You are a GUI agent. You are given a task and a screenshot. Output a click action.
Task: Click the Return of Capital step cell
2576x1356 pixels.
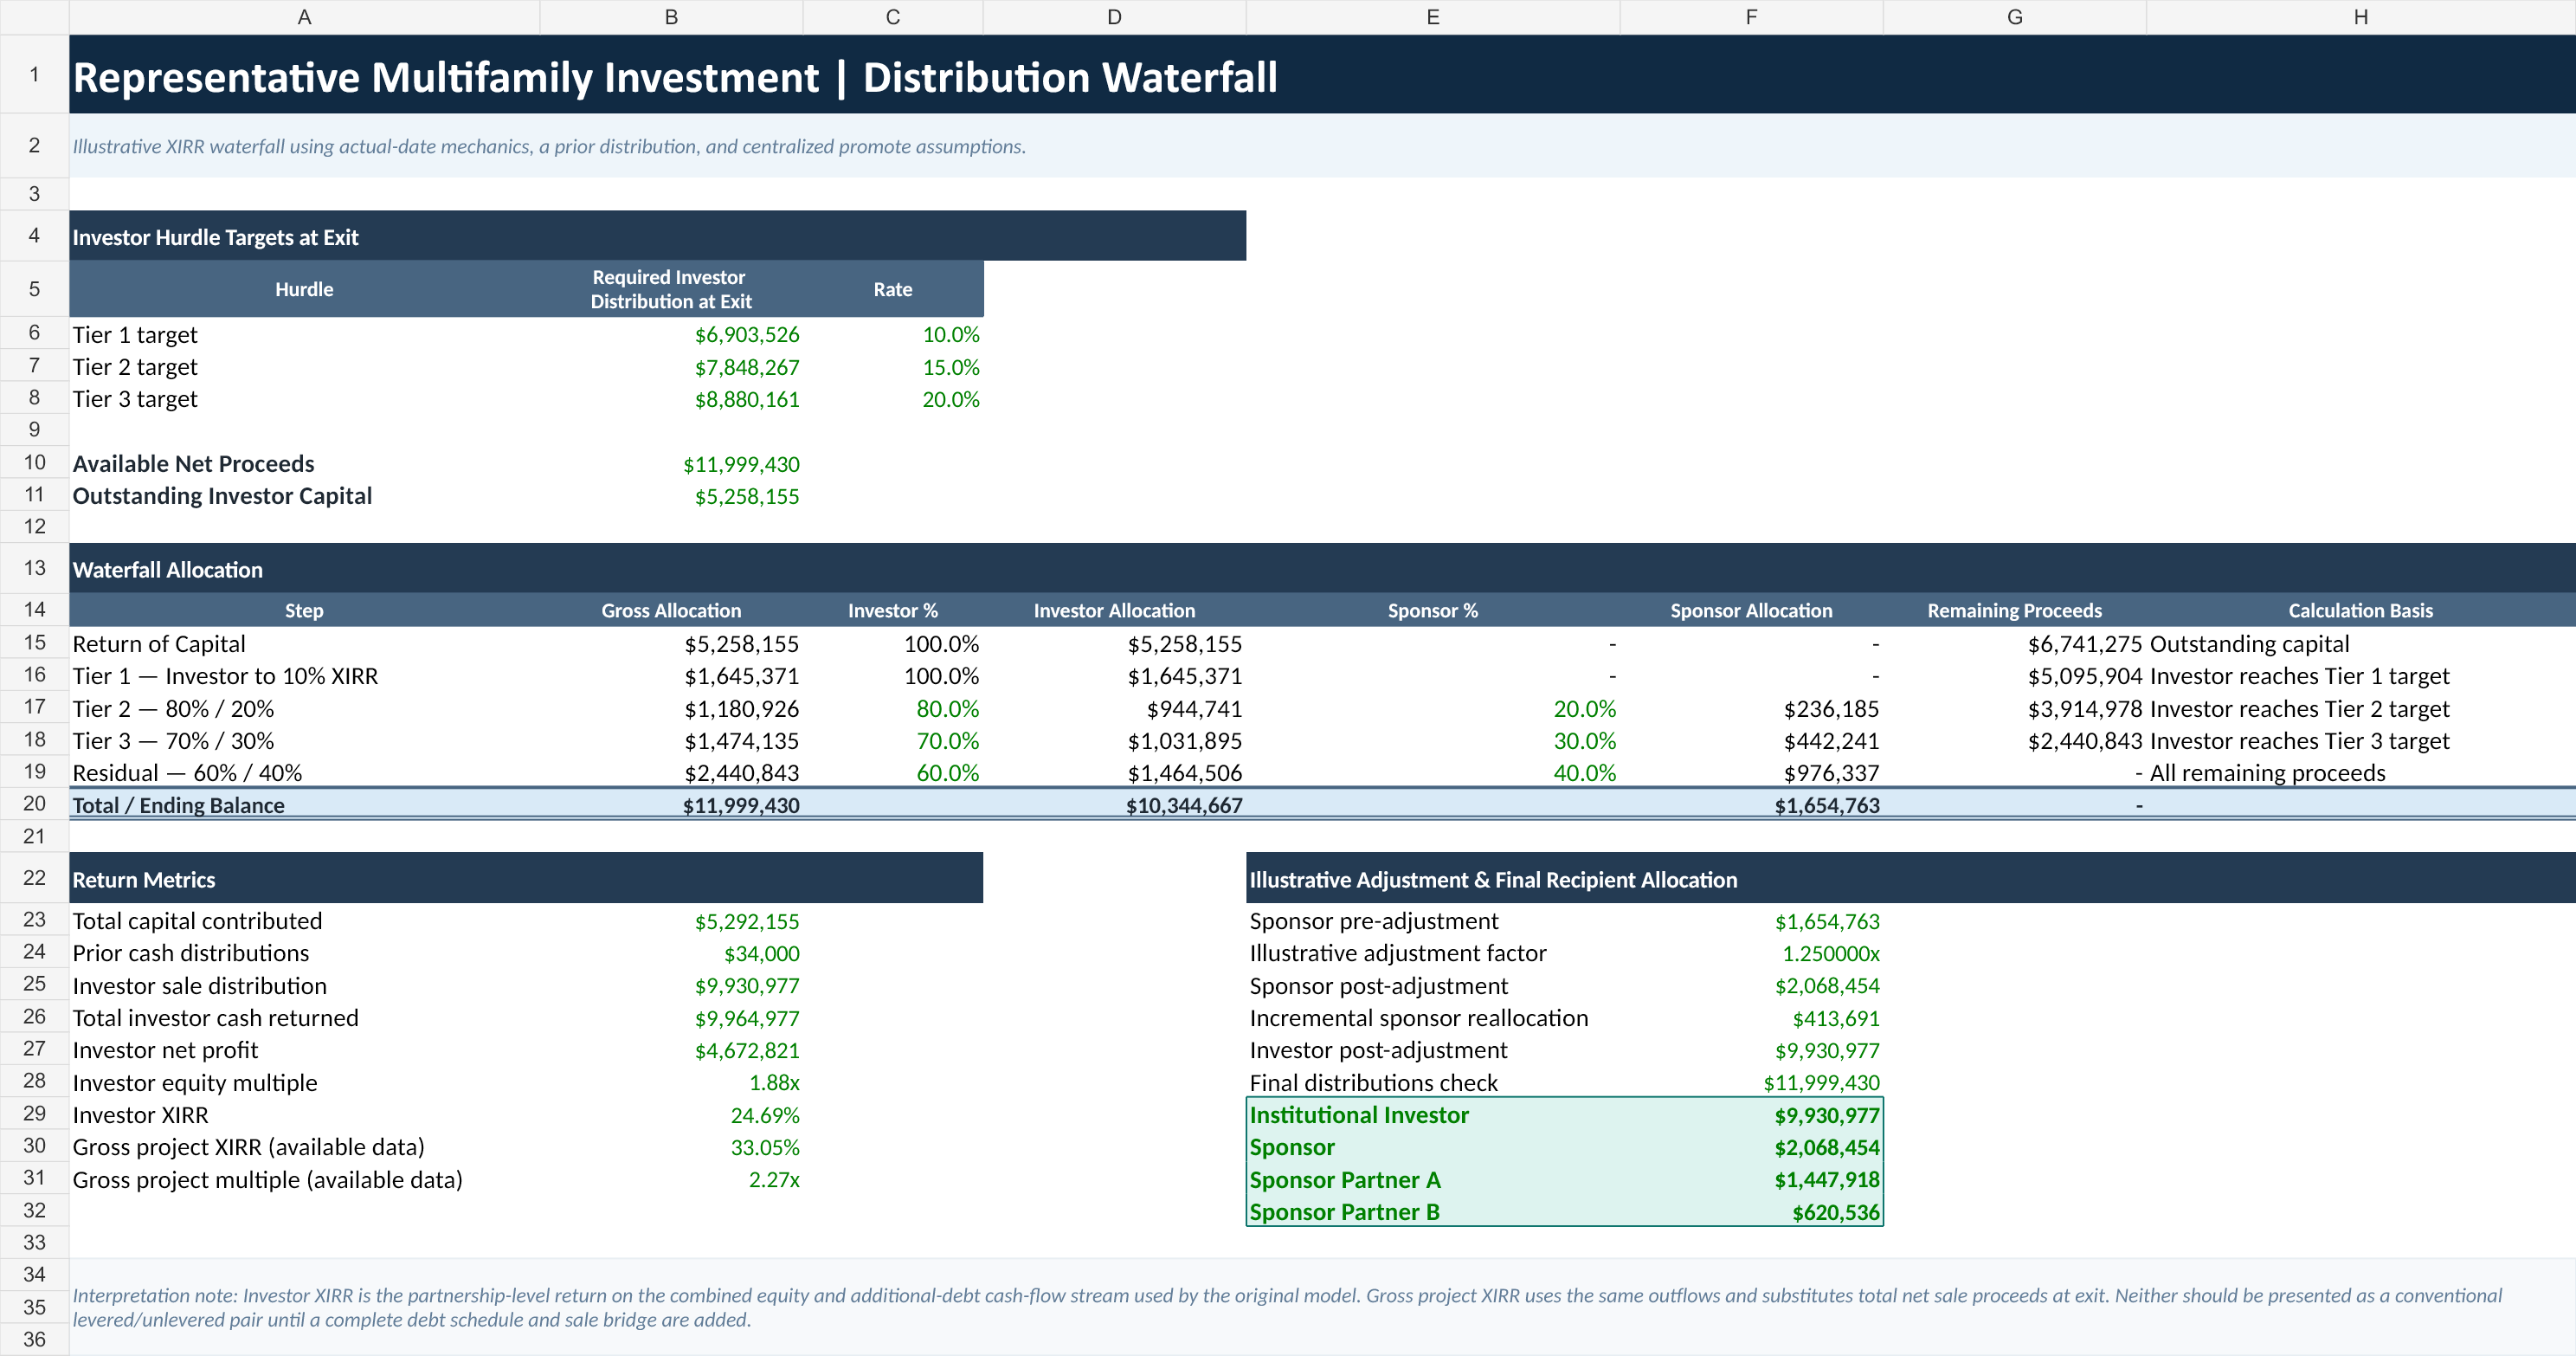tap(304, 644)
